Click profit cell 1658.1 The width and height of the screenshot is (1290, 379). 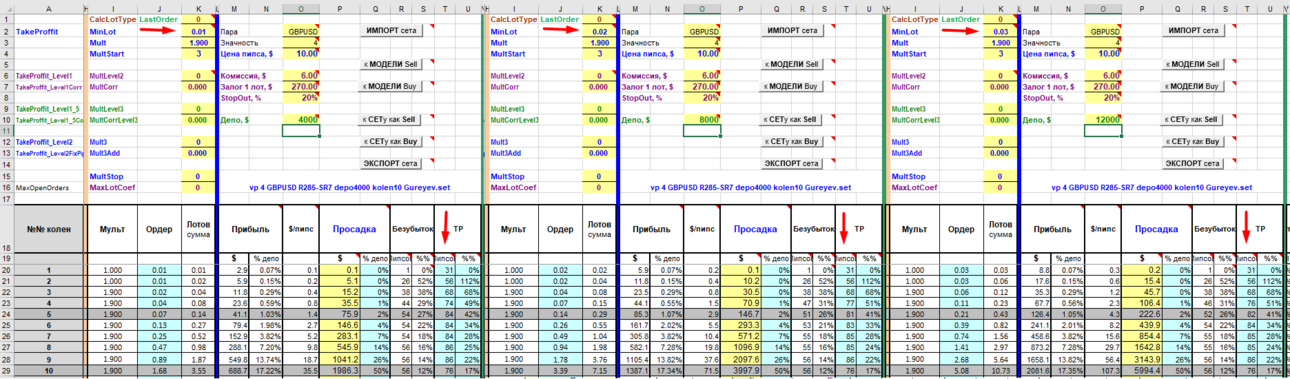tap(1036, 360)
